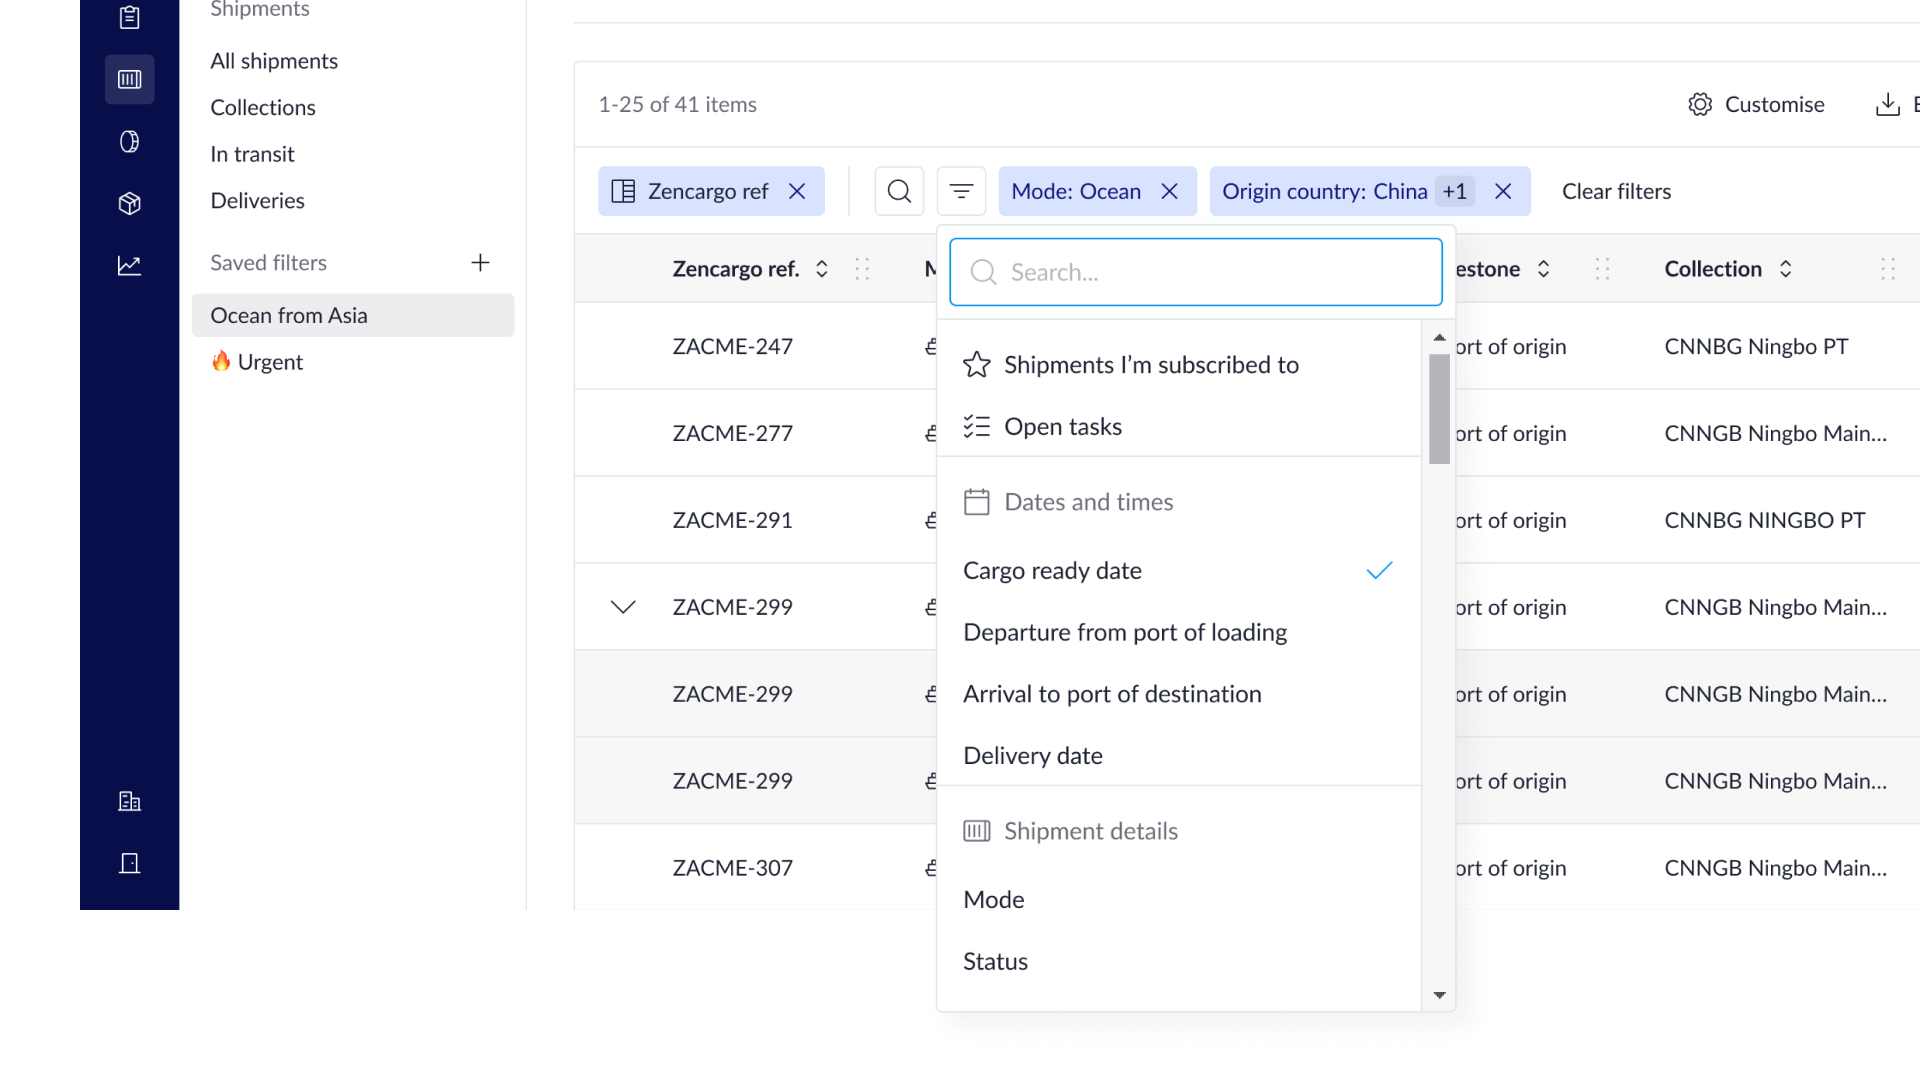Open the In transit shipments link

(252, 154)
